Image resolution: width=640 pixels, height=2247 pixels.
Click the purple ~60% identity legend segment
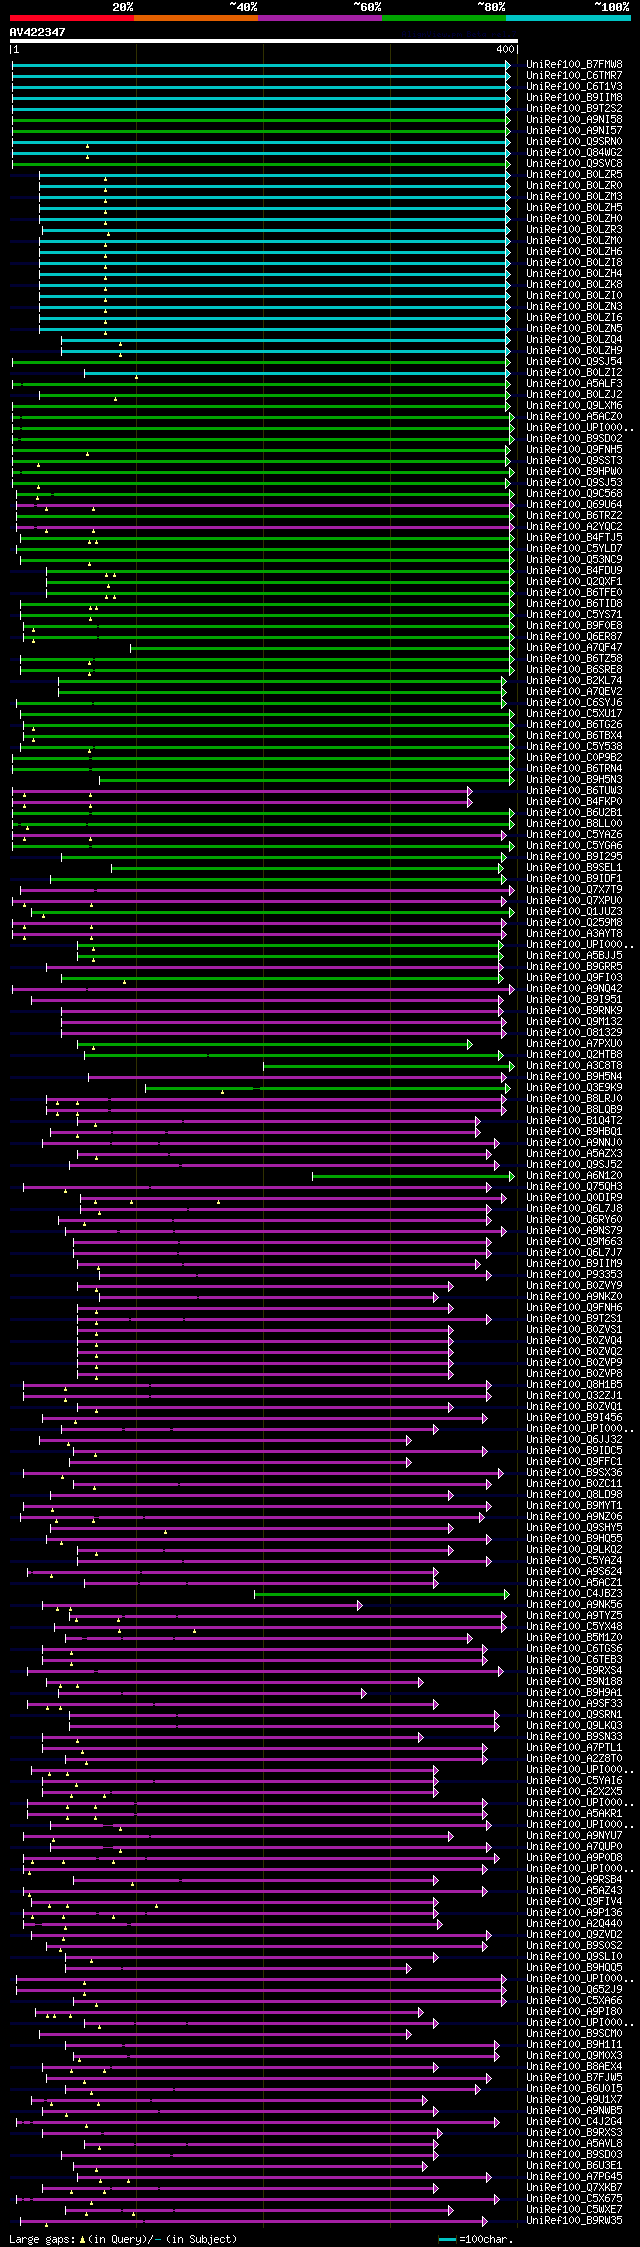[x=320, y=17]
